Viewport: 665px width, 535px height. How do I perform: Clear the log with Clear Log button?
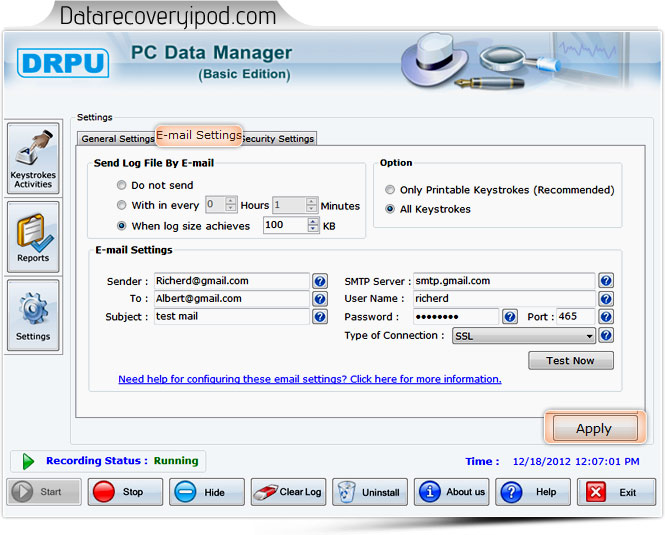tap(288, 492)
